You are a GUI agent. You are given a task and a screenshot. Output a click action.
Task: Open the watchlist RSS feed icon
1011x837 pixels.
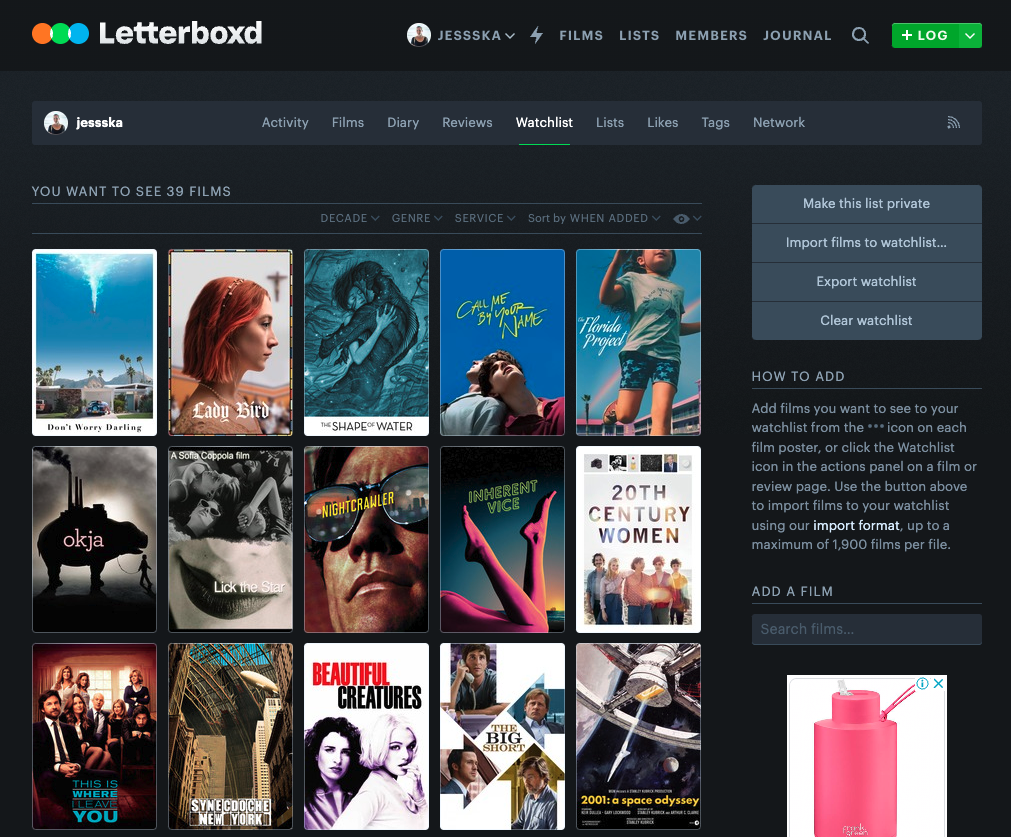(x=953, y=122)
